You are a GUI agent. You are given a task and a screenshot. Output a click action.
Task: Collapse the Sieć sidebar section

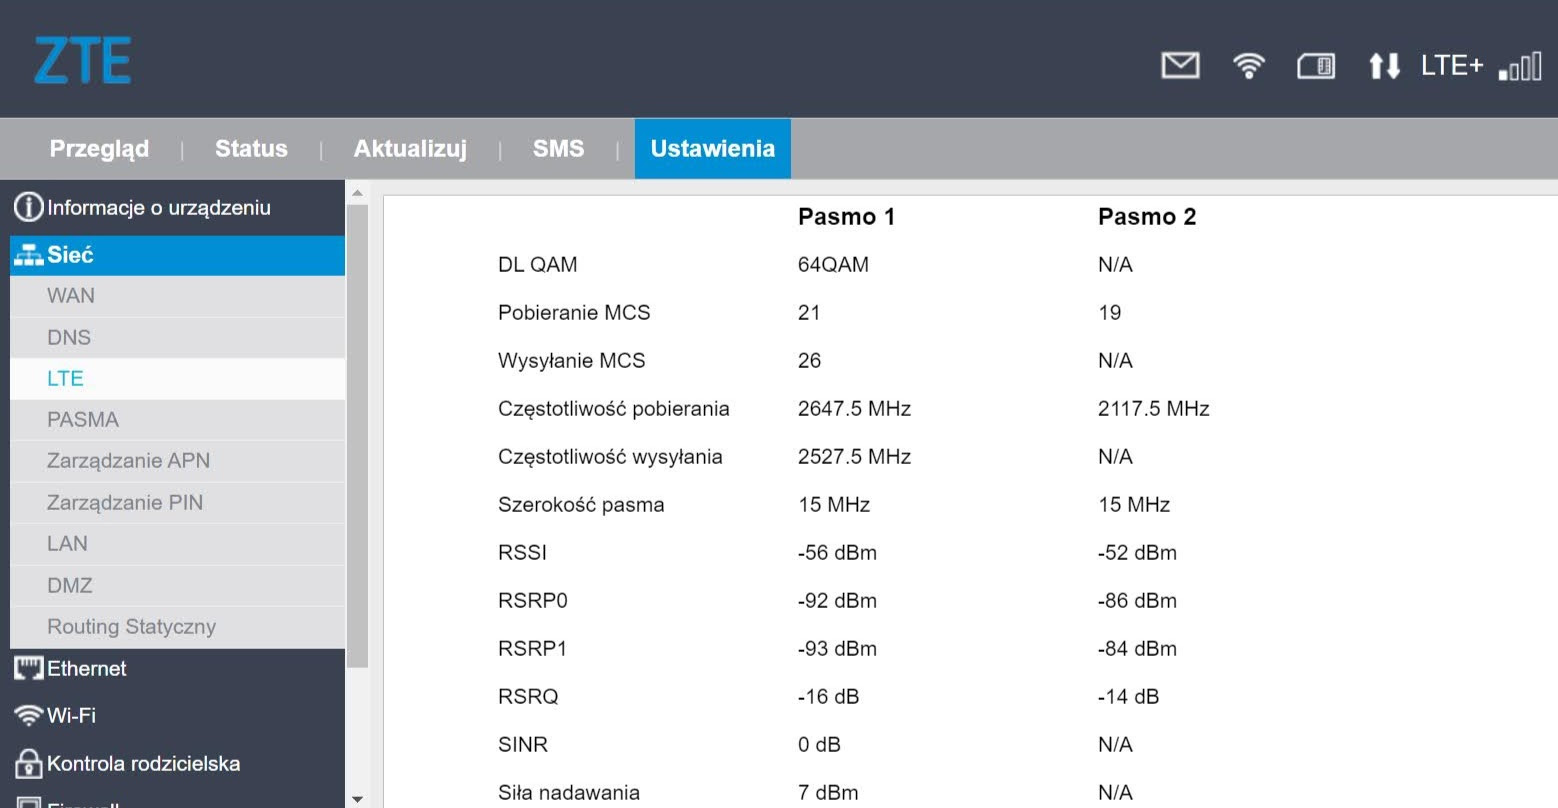pyautogui.click(x=70, y=255)
